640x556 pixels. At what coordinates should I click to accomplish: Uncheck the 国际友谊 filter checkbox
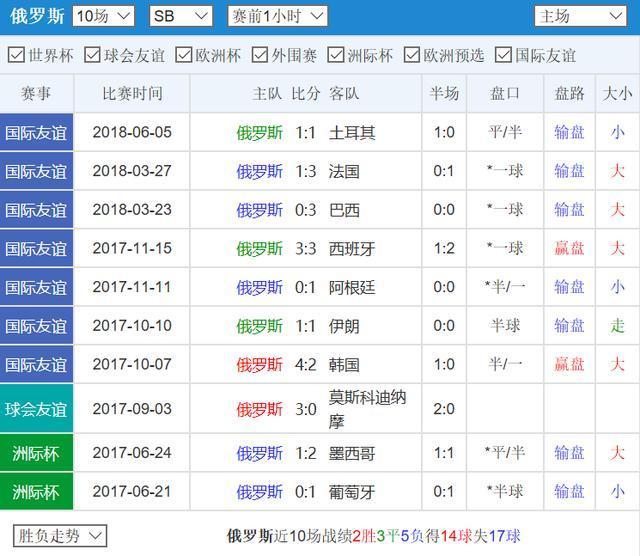tap(503, 55)
